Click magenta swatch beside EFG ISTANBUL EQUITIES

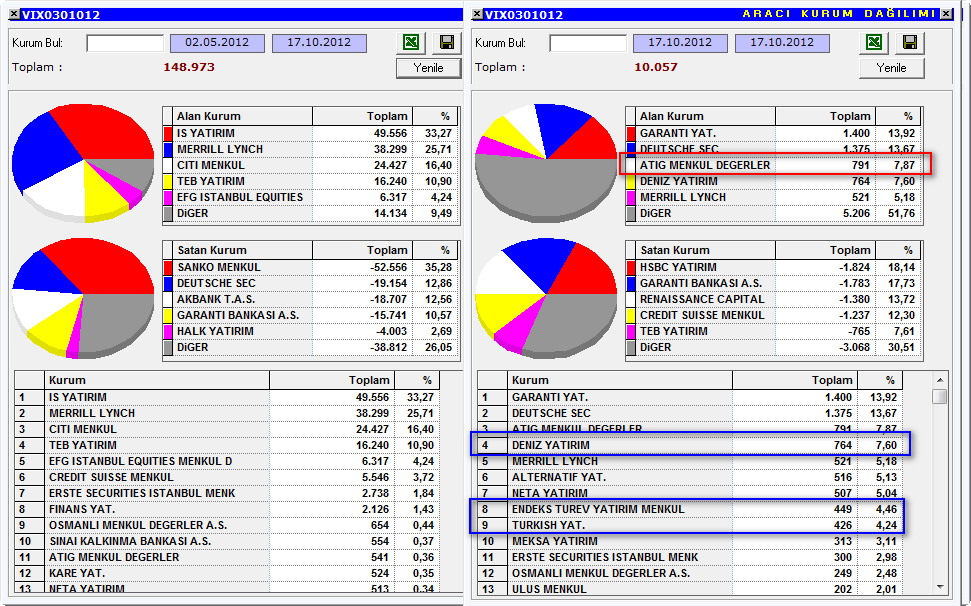[168, 197]
